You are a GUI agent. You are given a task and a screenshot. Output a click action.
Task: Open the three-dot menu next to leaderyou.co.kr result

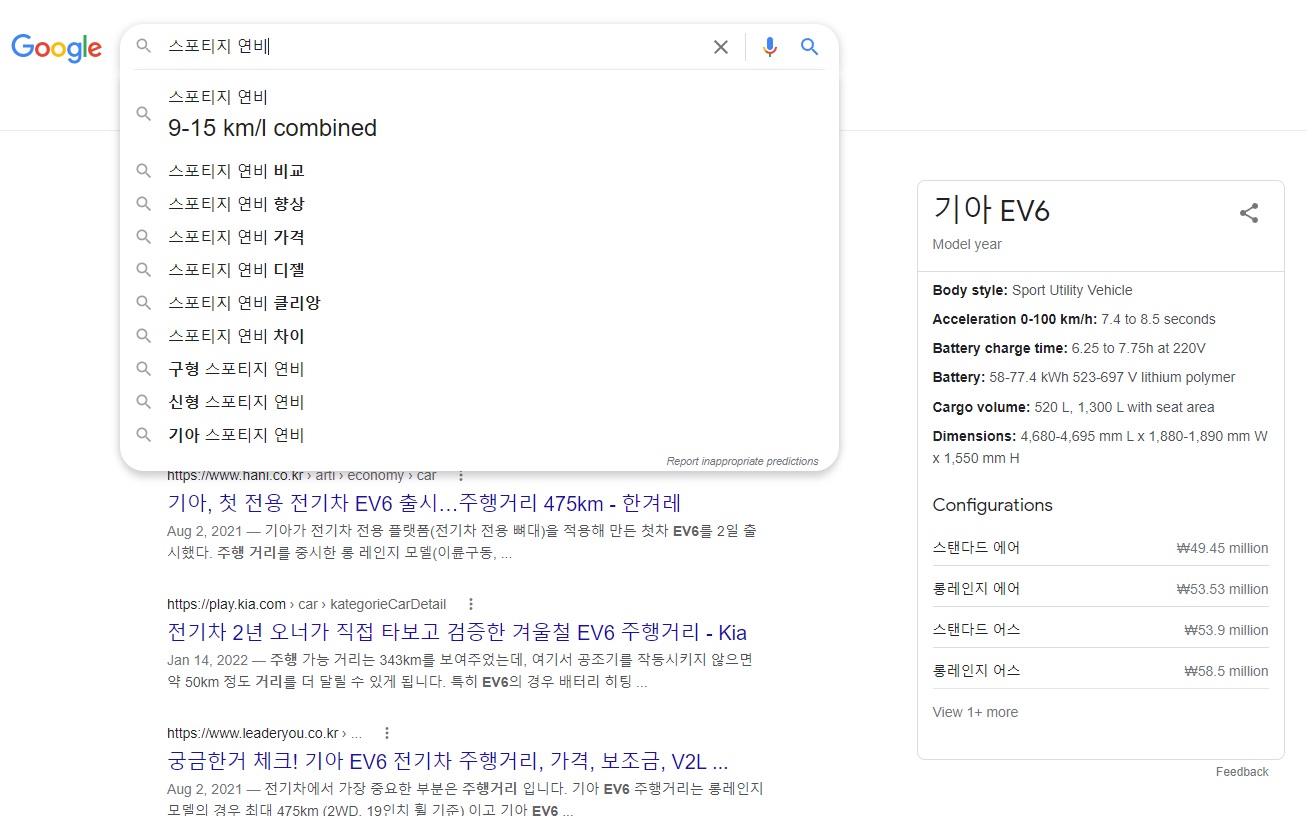coord(386,732)
